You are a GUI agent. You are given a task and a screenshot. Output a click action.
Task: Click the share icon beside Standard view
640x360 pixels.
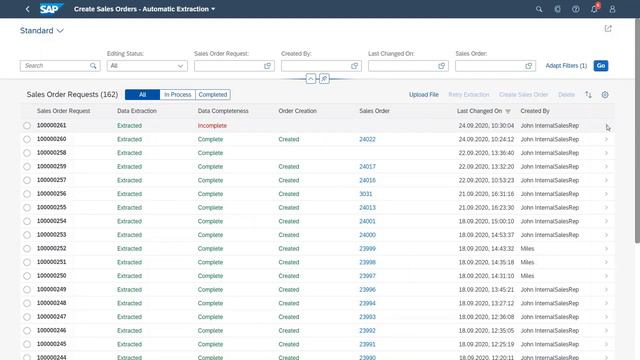[x=608, y=29]
